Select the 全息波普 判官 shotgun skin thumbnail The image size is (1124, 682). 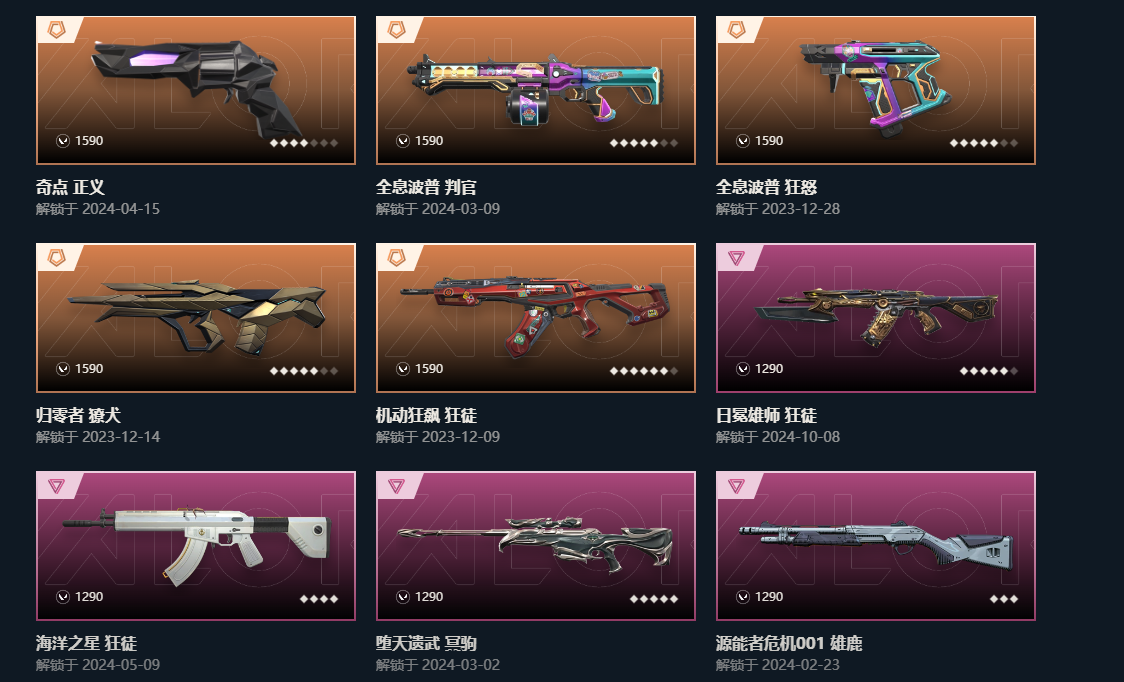[x=535, y=90]
